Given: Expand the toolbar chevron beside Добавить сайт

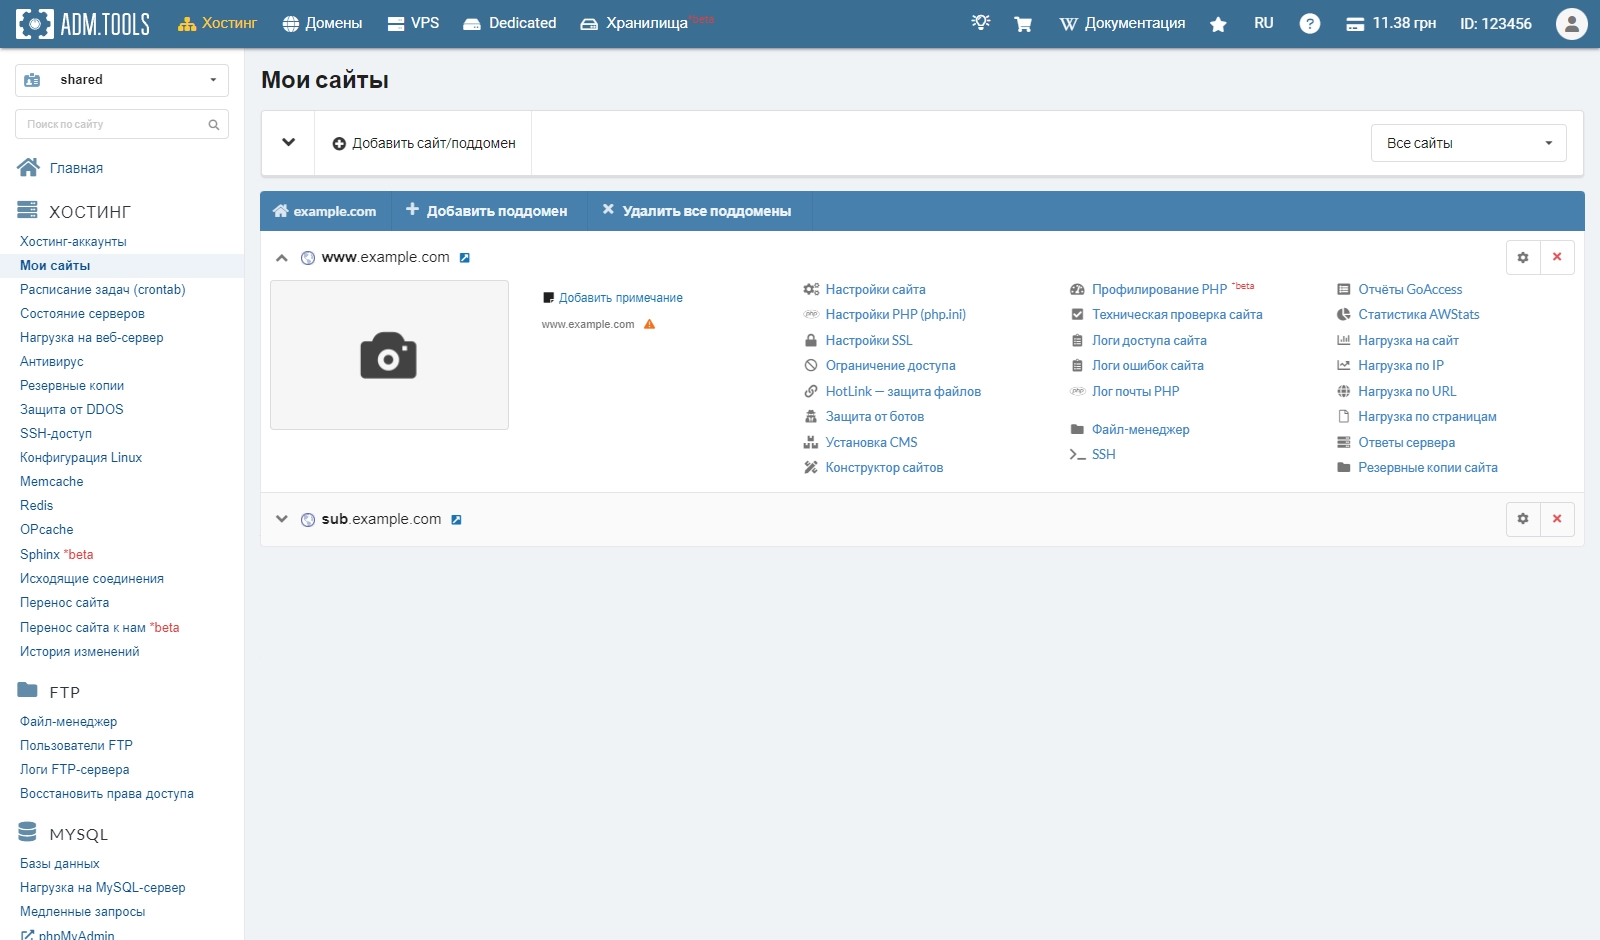Looking at the screenshot, I should pyautogui.click(x=288, y=143).
